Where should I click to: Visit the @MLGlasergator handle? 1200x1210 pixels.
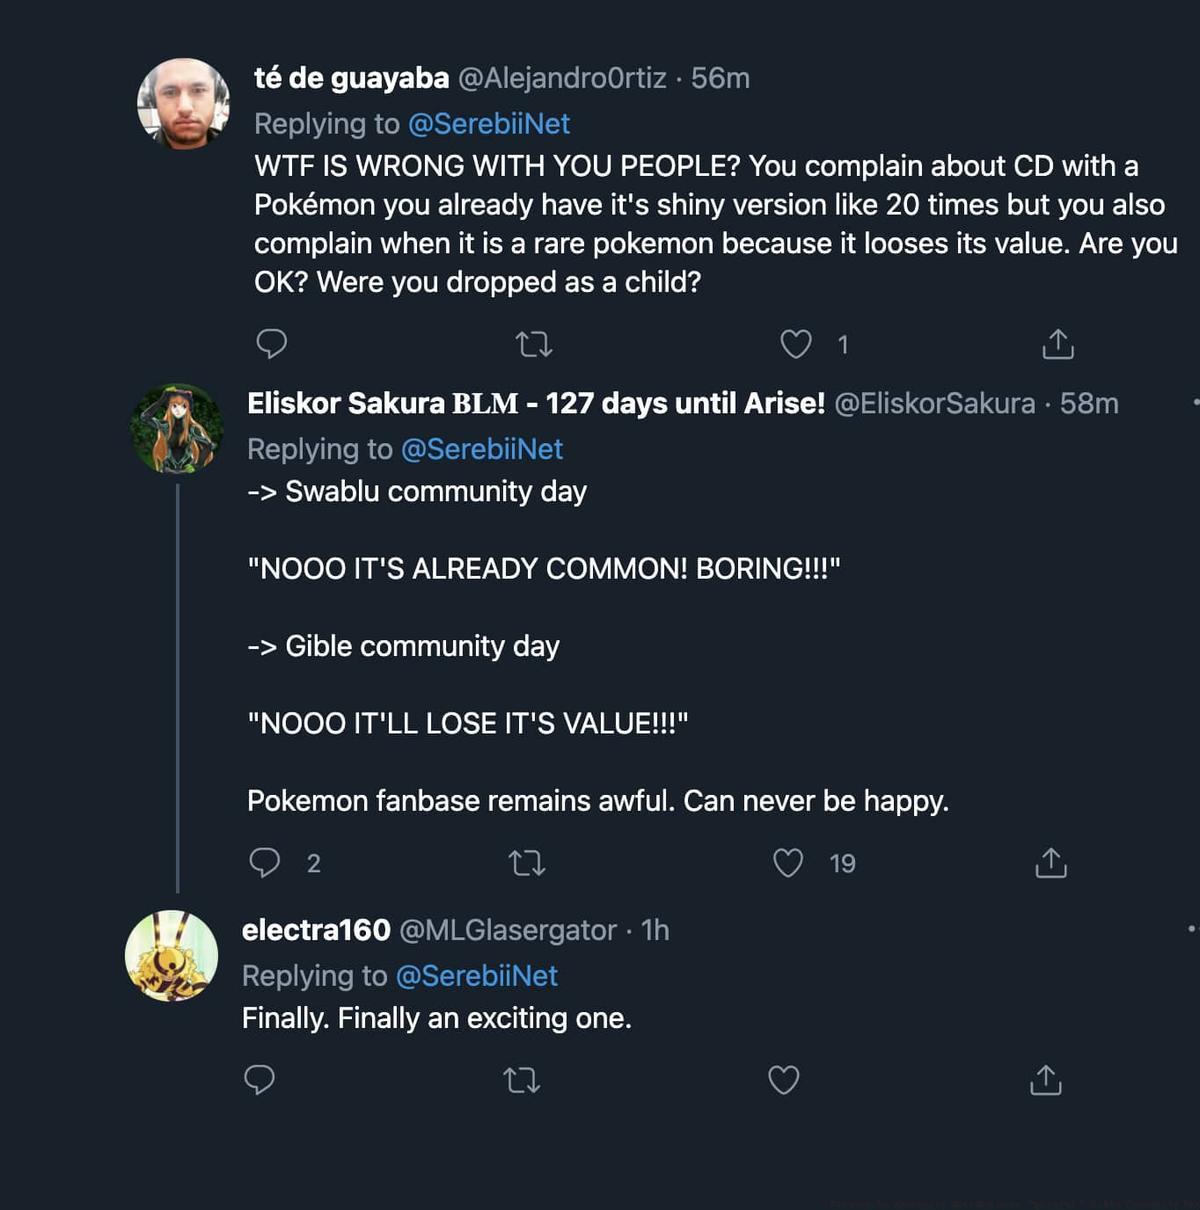tap(507, 930)
